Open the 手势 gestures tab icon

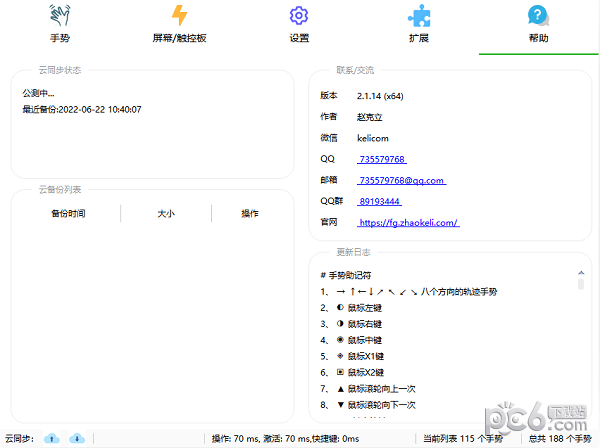click(60, 16)
